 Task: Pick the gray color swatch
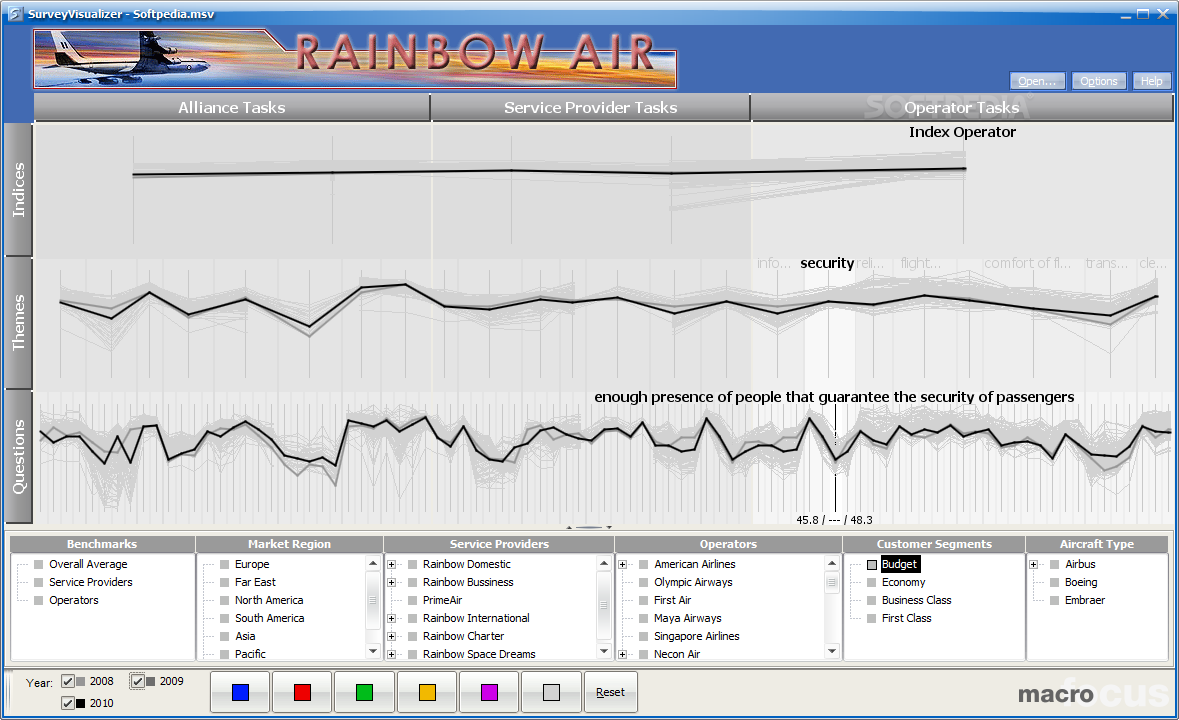(551, 692)
